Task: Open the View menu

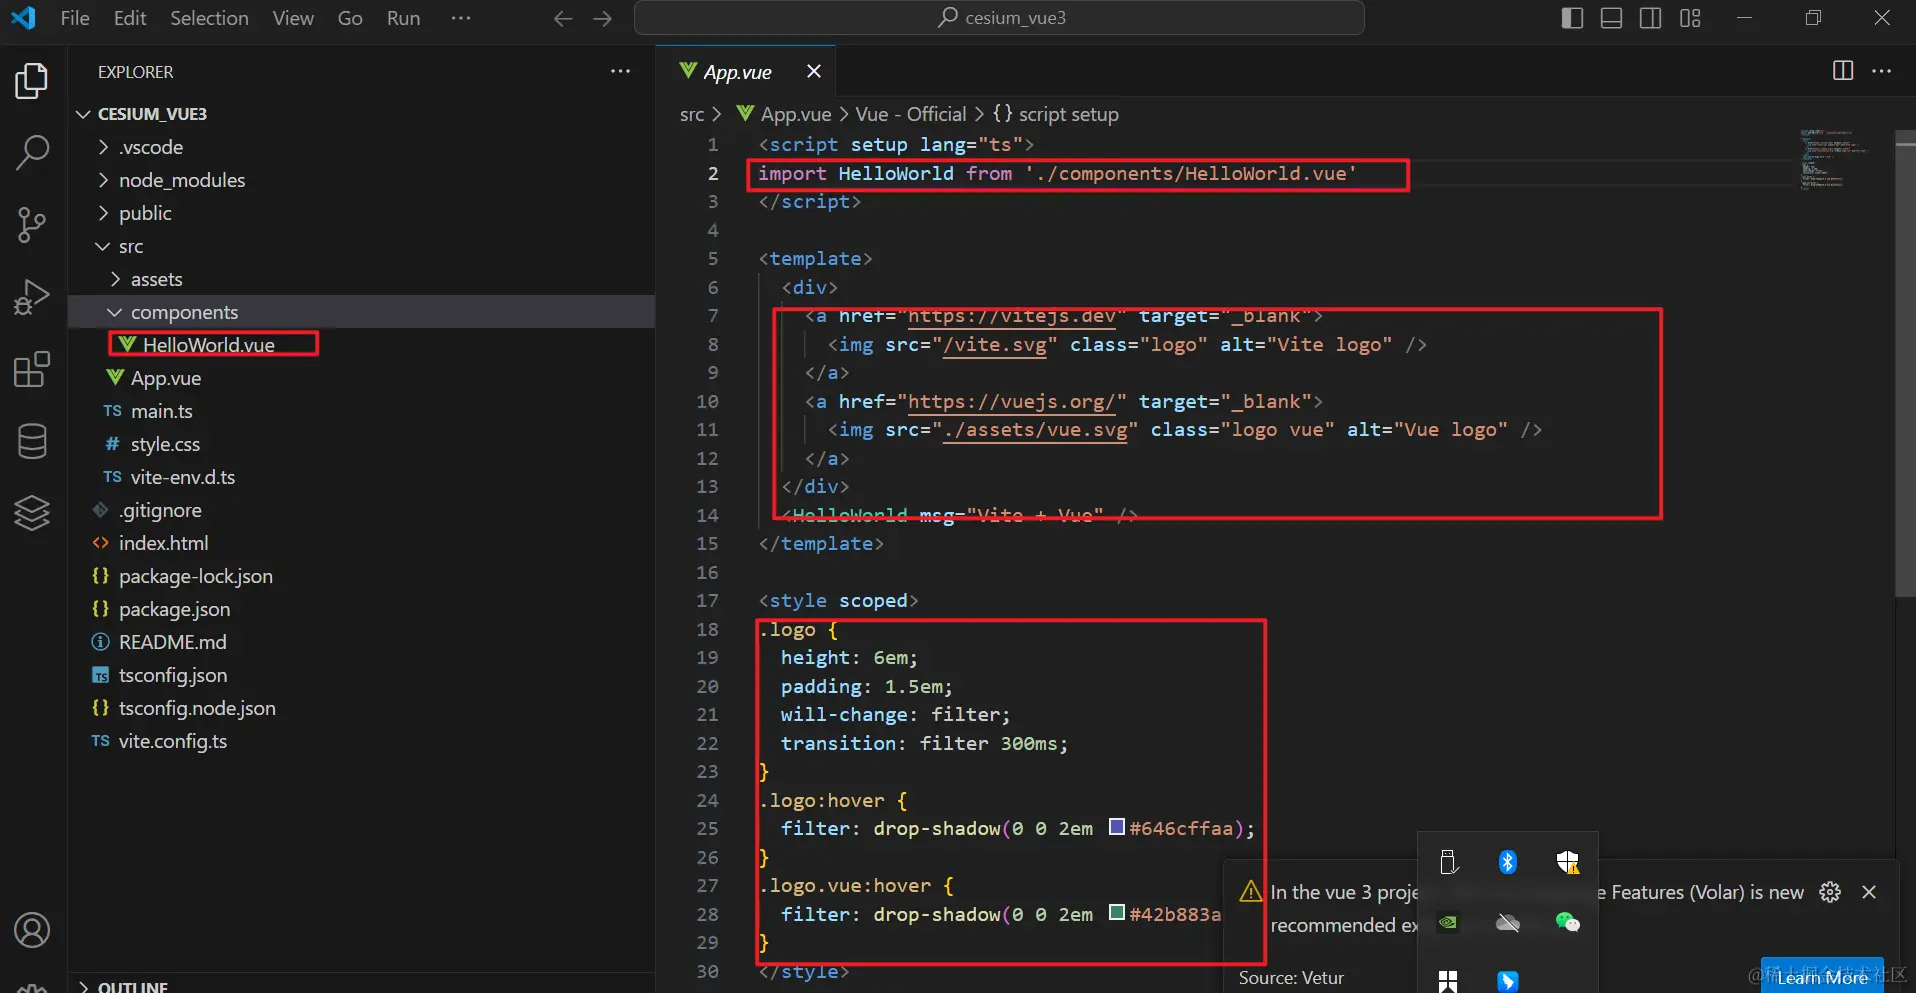Action: (293, 18)
